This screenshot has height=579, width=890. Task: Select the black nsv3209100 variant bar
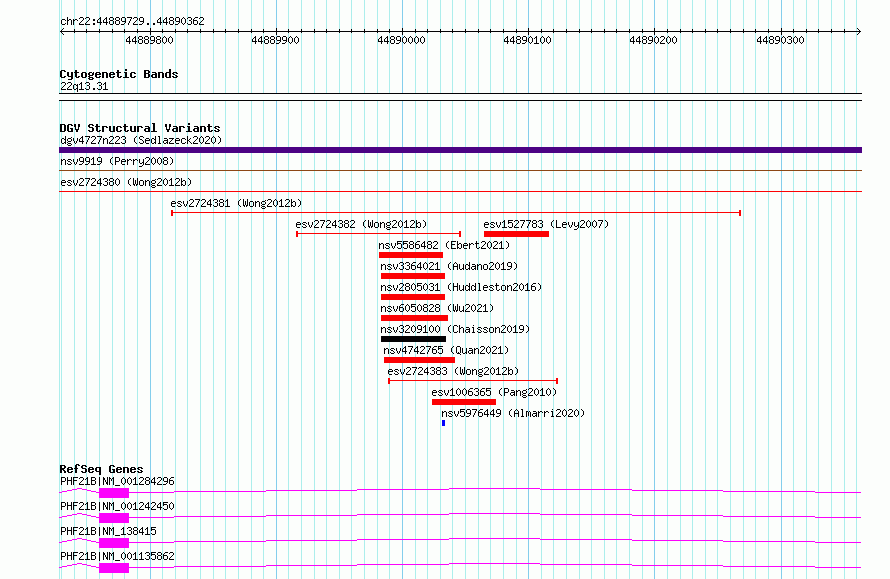(413, 339)
